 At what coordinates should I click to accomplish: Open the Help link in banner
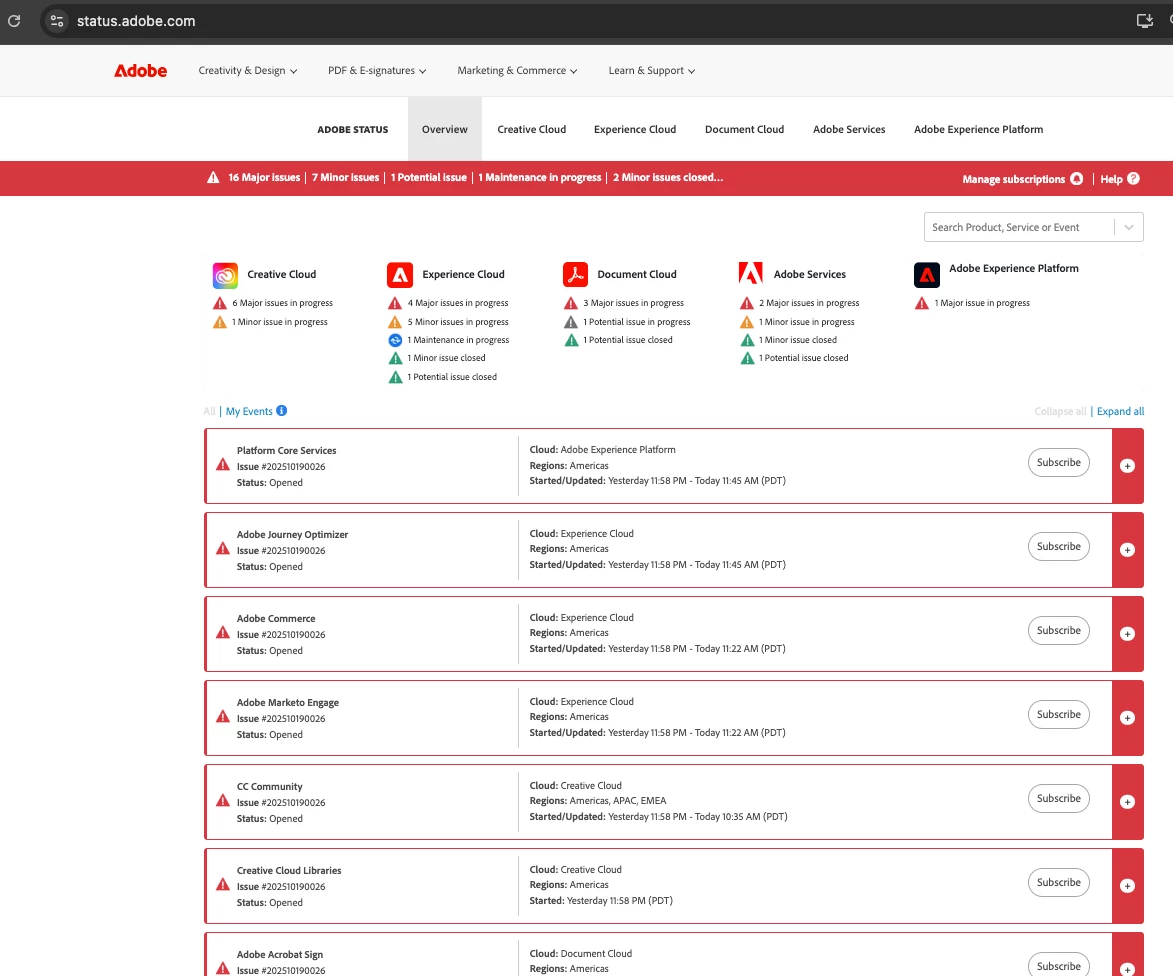tap(1111, 179)
